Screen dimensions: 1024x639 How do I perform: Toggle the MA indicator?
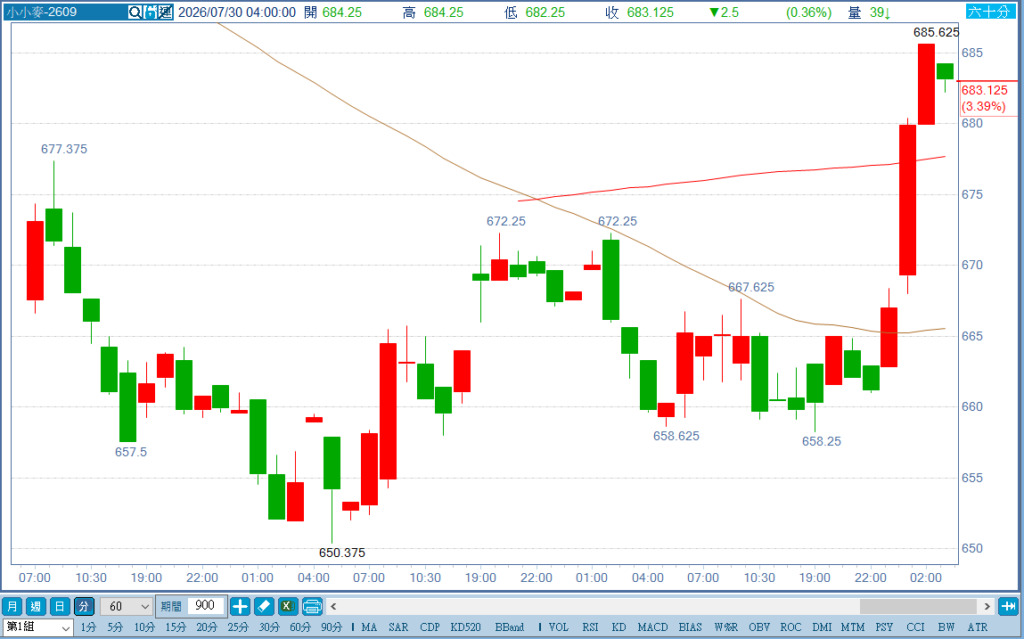tap(369, 627)
